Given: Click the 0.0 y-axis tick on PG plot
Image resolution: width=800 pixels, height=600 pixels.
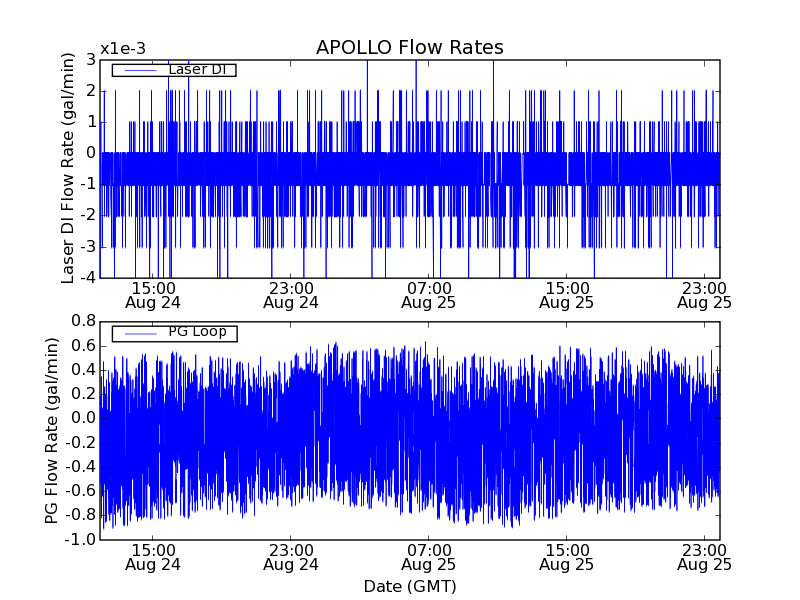Looking at the screenshot, I should (84, 418).
